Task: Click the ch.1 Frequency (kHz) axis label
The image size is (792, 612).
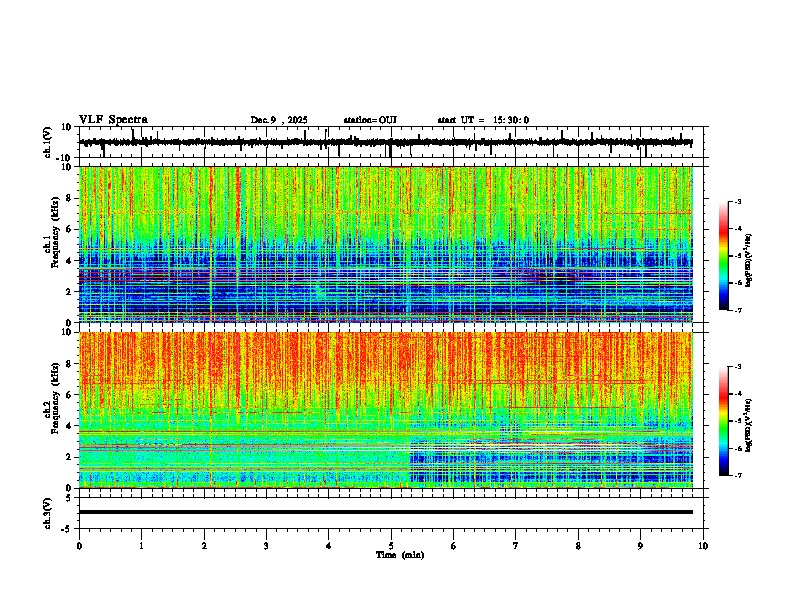Action: (52, 233)
